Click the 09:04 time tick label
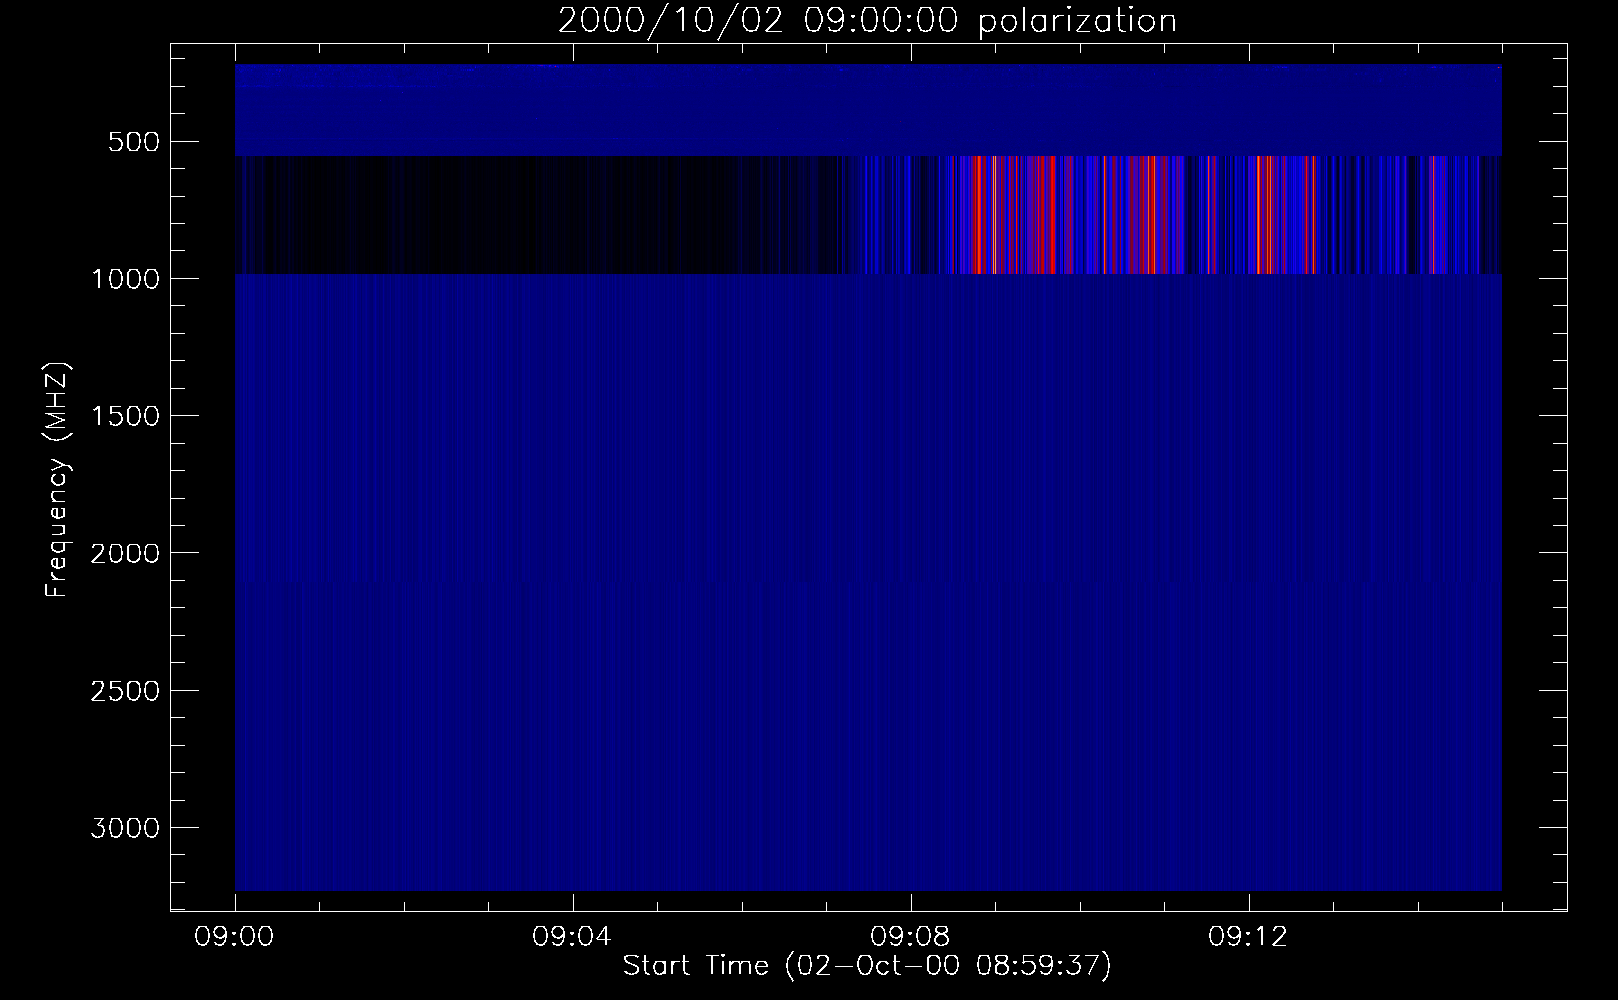1618x1000 pixels. [x=573, y=938]
